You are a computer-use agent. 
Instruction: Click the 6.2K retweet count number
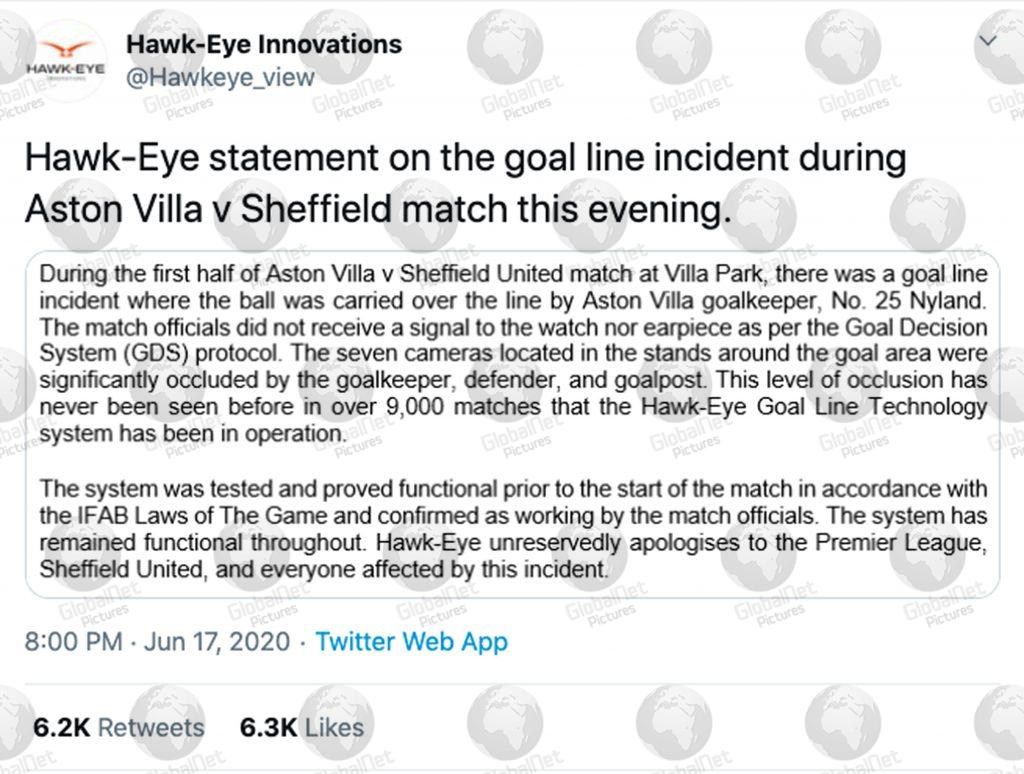61,728
